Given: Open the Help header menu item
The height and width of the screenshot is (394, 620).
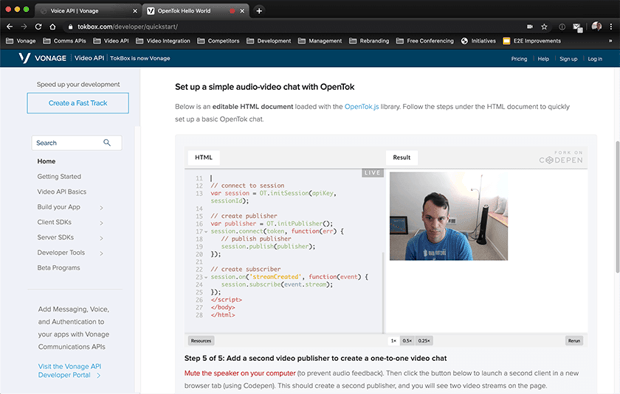Looking at the screenshot, I should (x=543, y=59).
